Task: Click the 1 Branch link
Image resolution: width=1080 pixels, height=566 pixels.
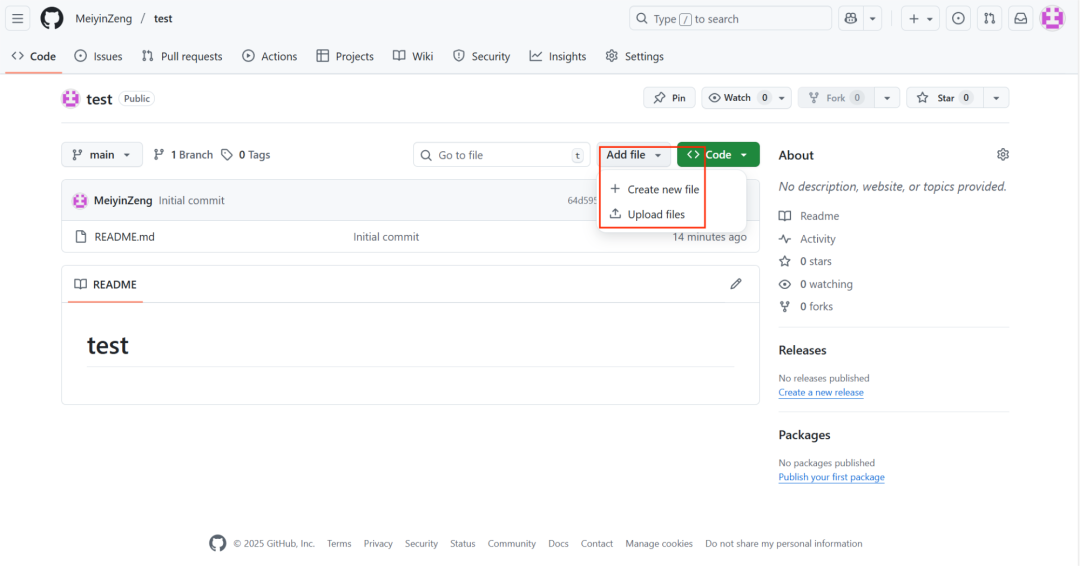Action: 183,155
